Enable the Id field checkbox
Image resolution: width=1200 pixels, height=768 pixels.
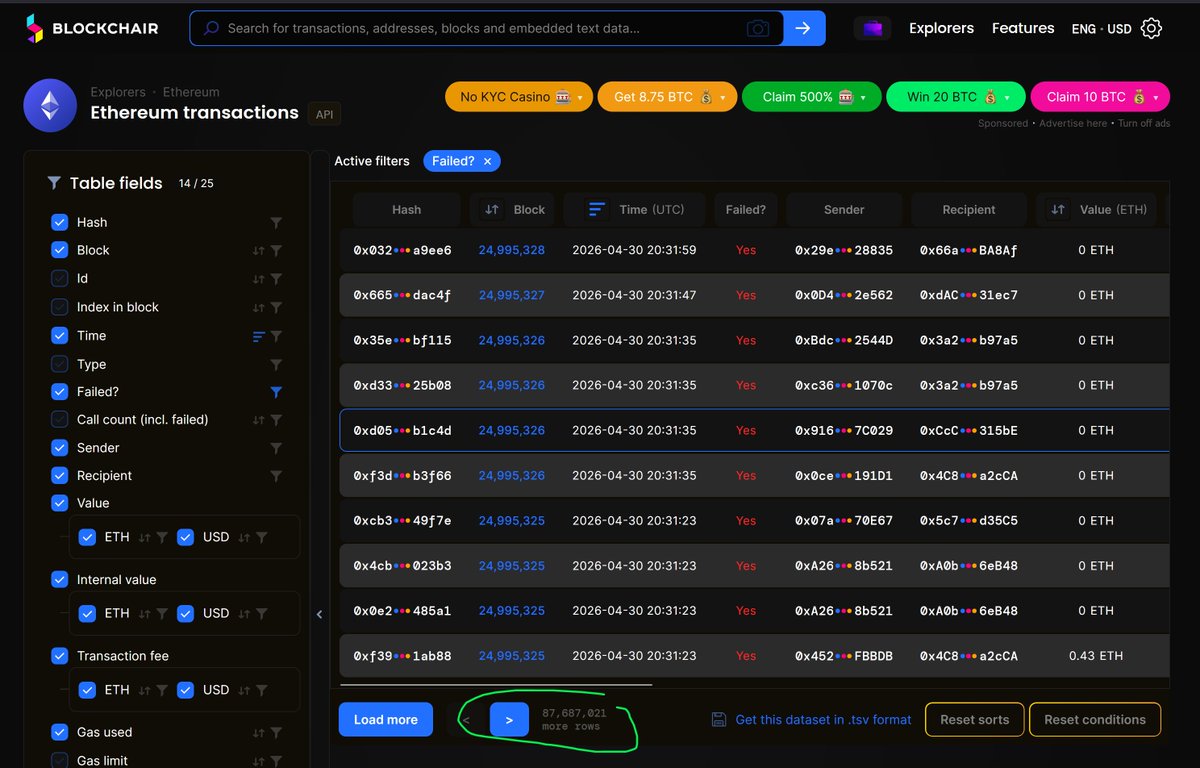pos(59,278)
